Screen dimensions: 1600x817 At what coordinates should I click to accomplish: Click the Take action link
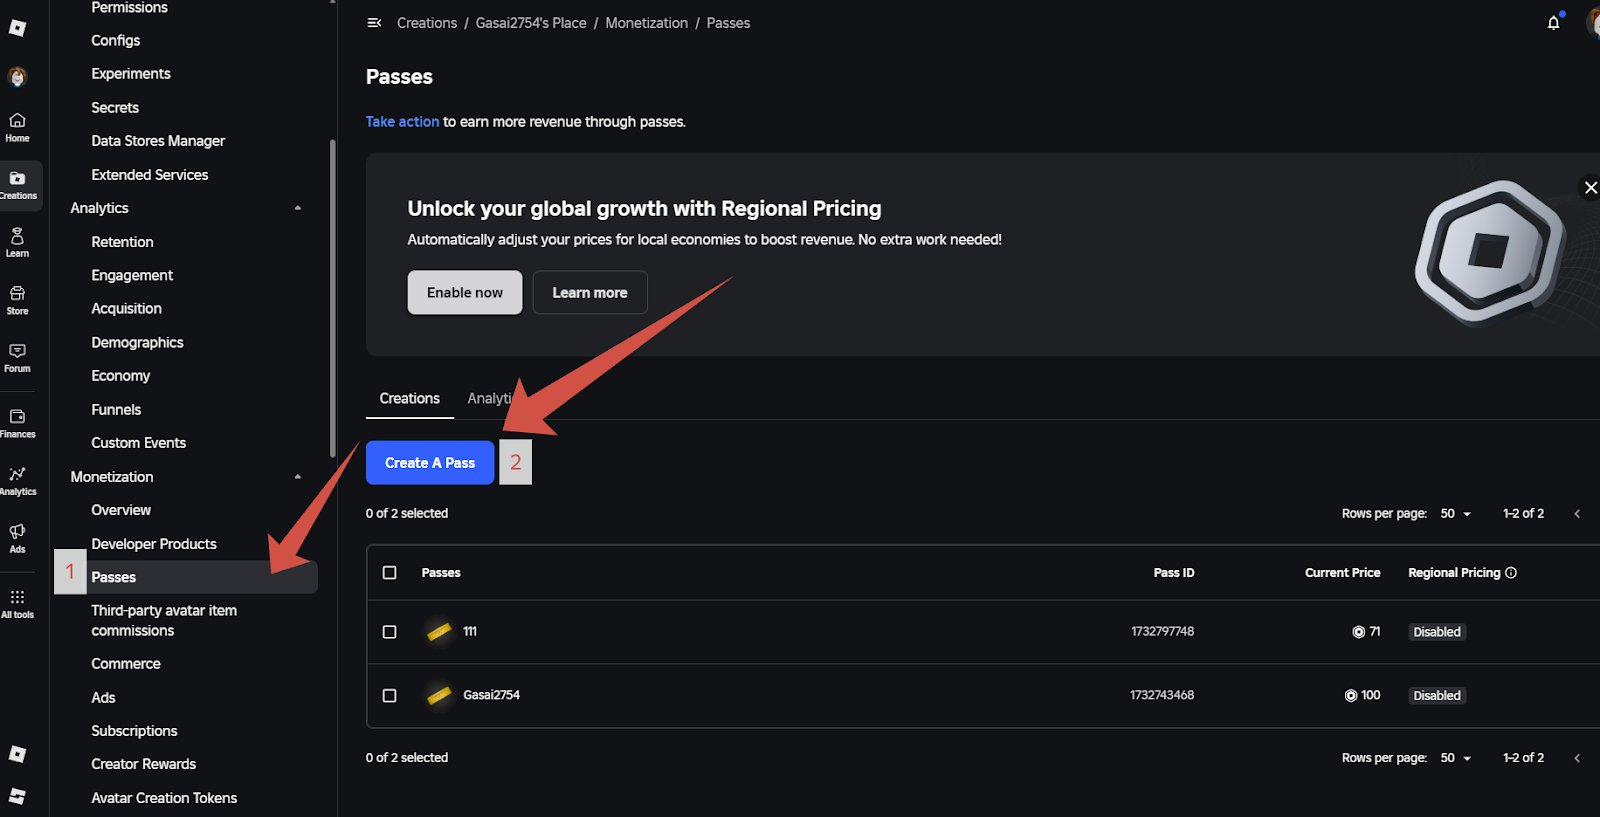(402, 122)
